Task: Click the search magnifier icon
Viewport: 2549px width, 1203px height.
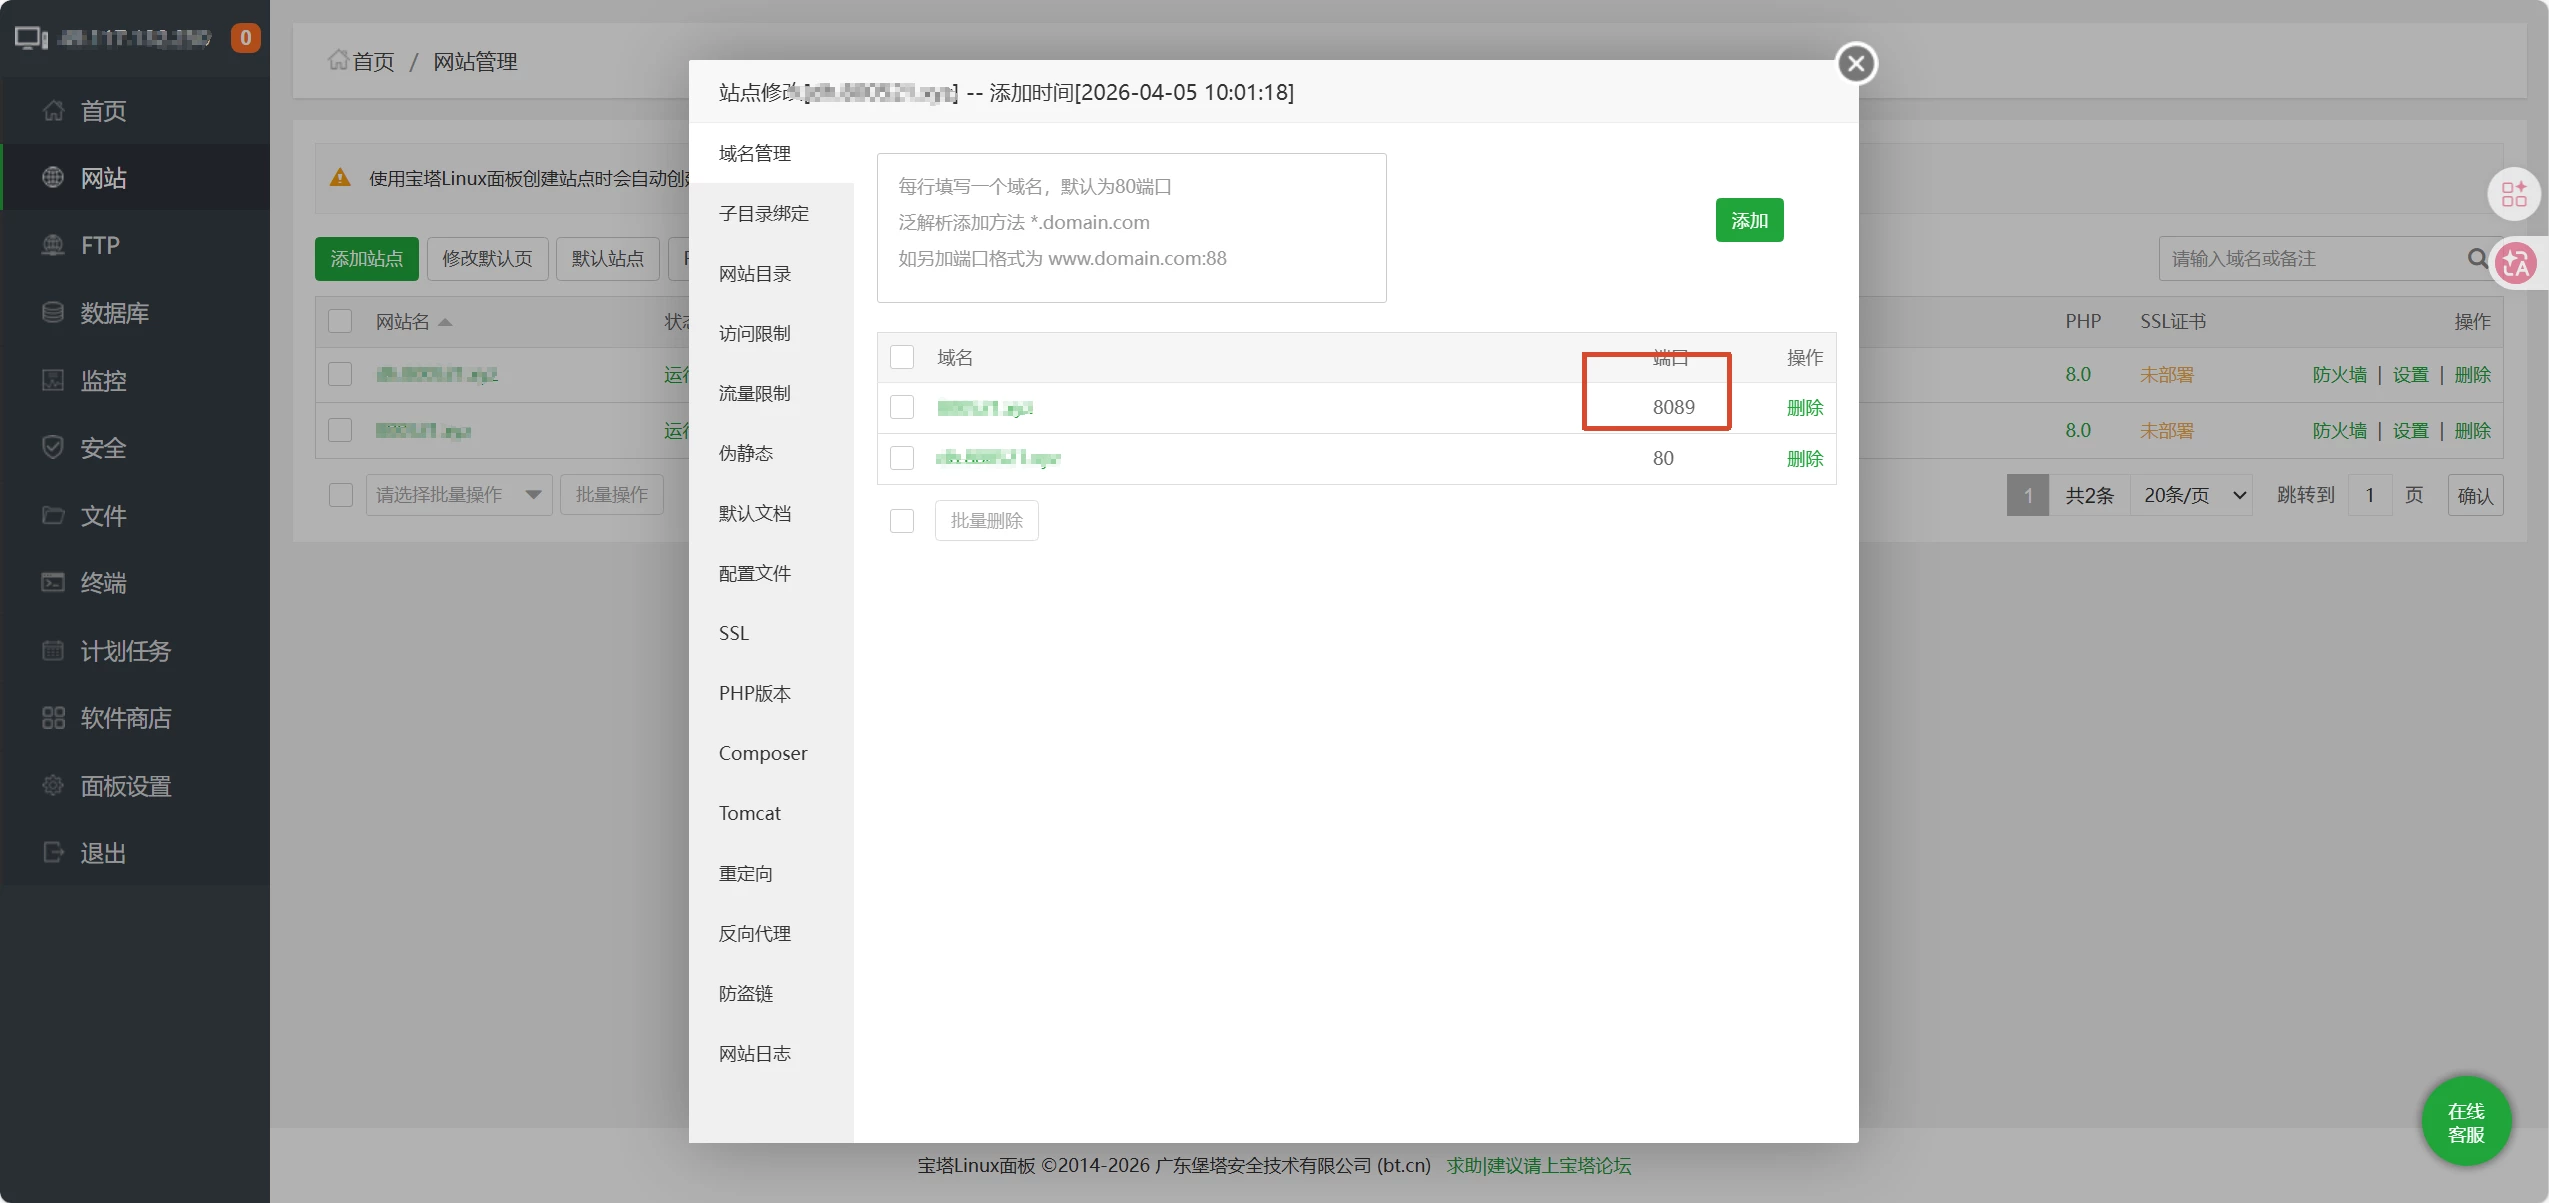Action: [2479, 258]
